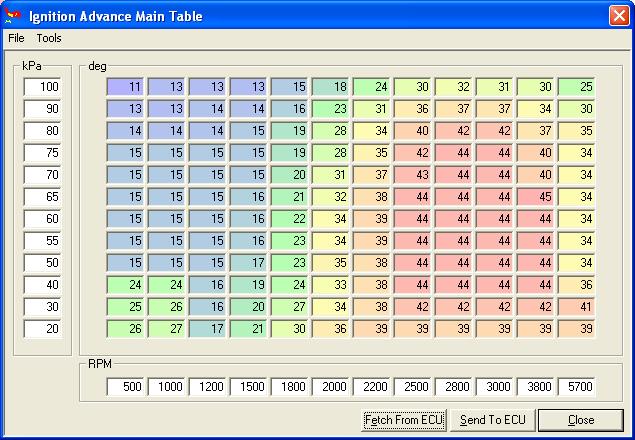This screenshot has width=635, height=440.
Task: Click the 2000 RPM axis field
Action: (330, 387)
